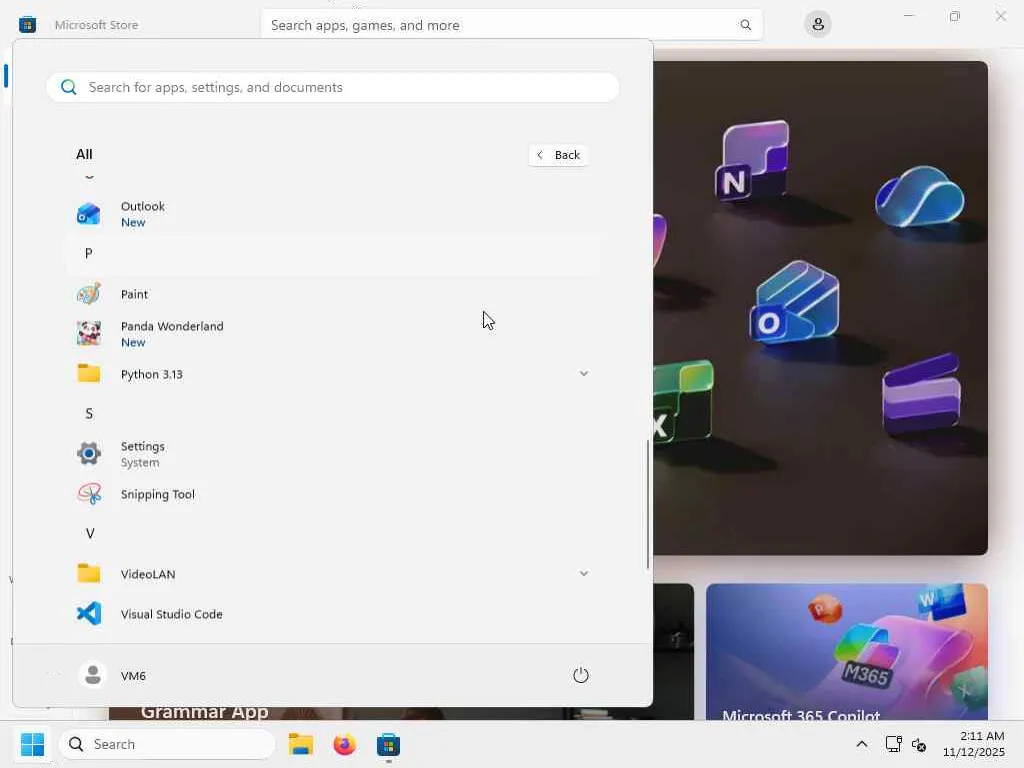Click the 'Paint' app name text
The image size is (1024, 768).
point(134,294)
